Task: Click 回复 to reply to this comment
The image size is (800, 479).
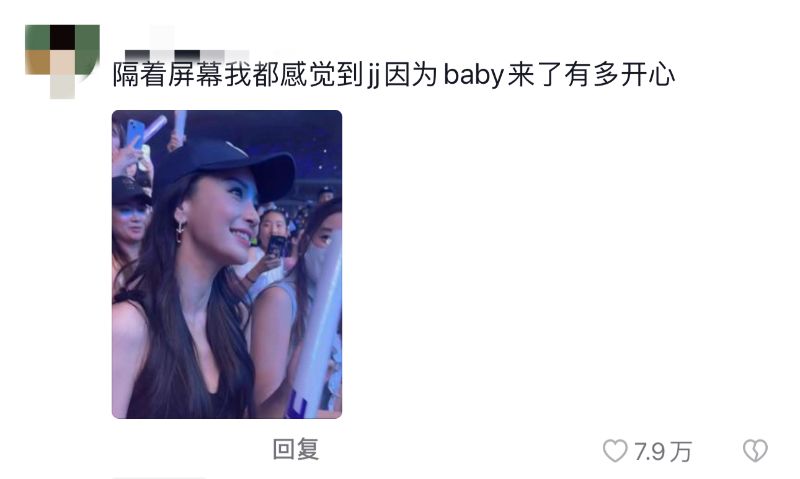Action: click(295, 449)
